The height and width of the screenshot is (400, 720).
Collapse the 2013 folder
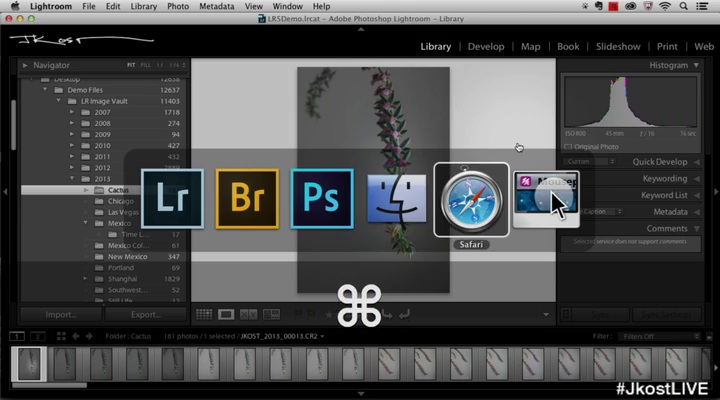72,179
